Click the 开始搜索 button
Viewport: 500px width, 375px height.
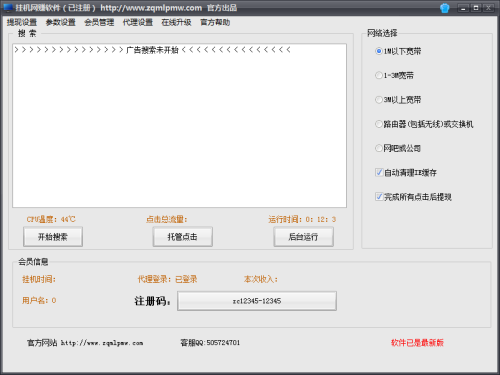click(53, 237)
